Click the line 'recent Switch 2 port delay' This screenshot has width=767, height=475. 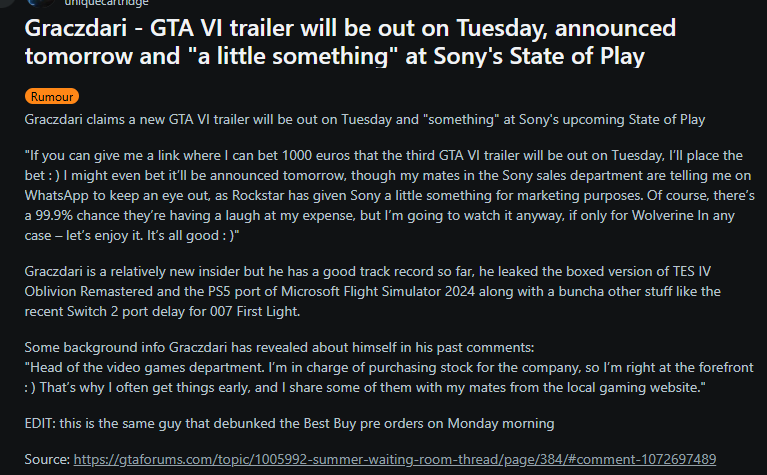162,312
